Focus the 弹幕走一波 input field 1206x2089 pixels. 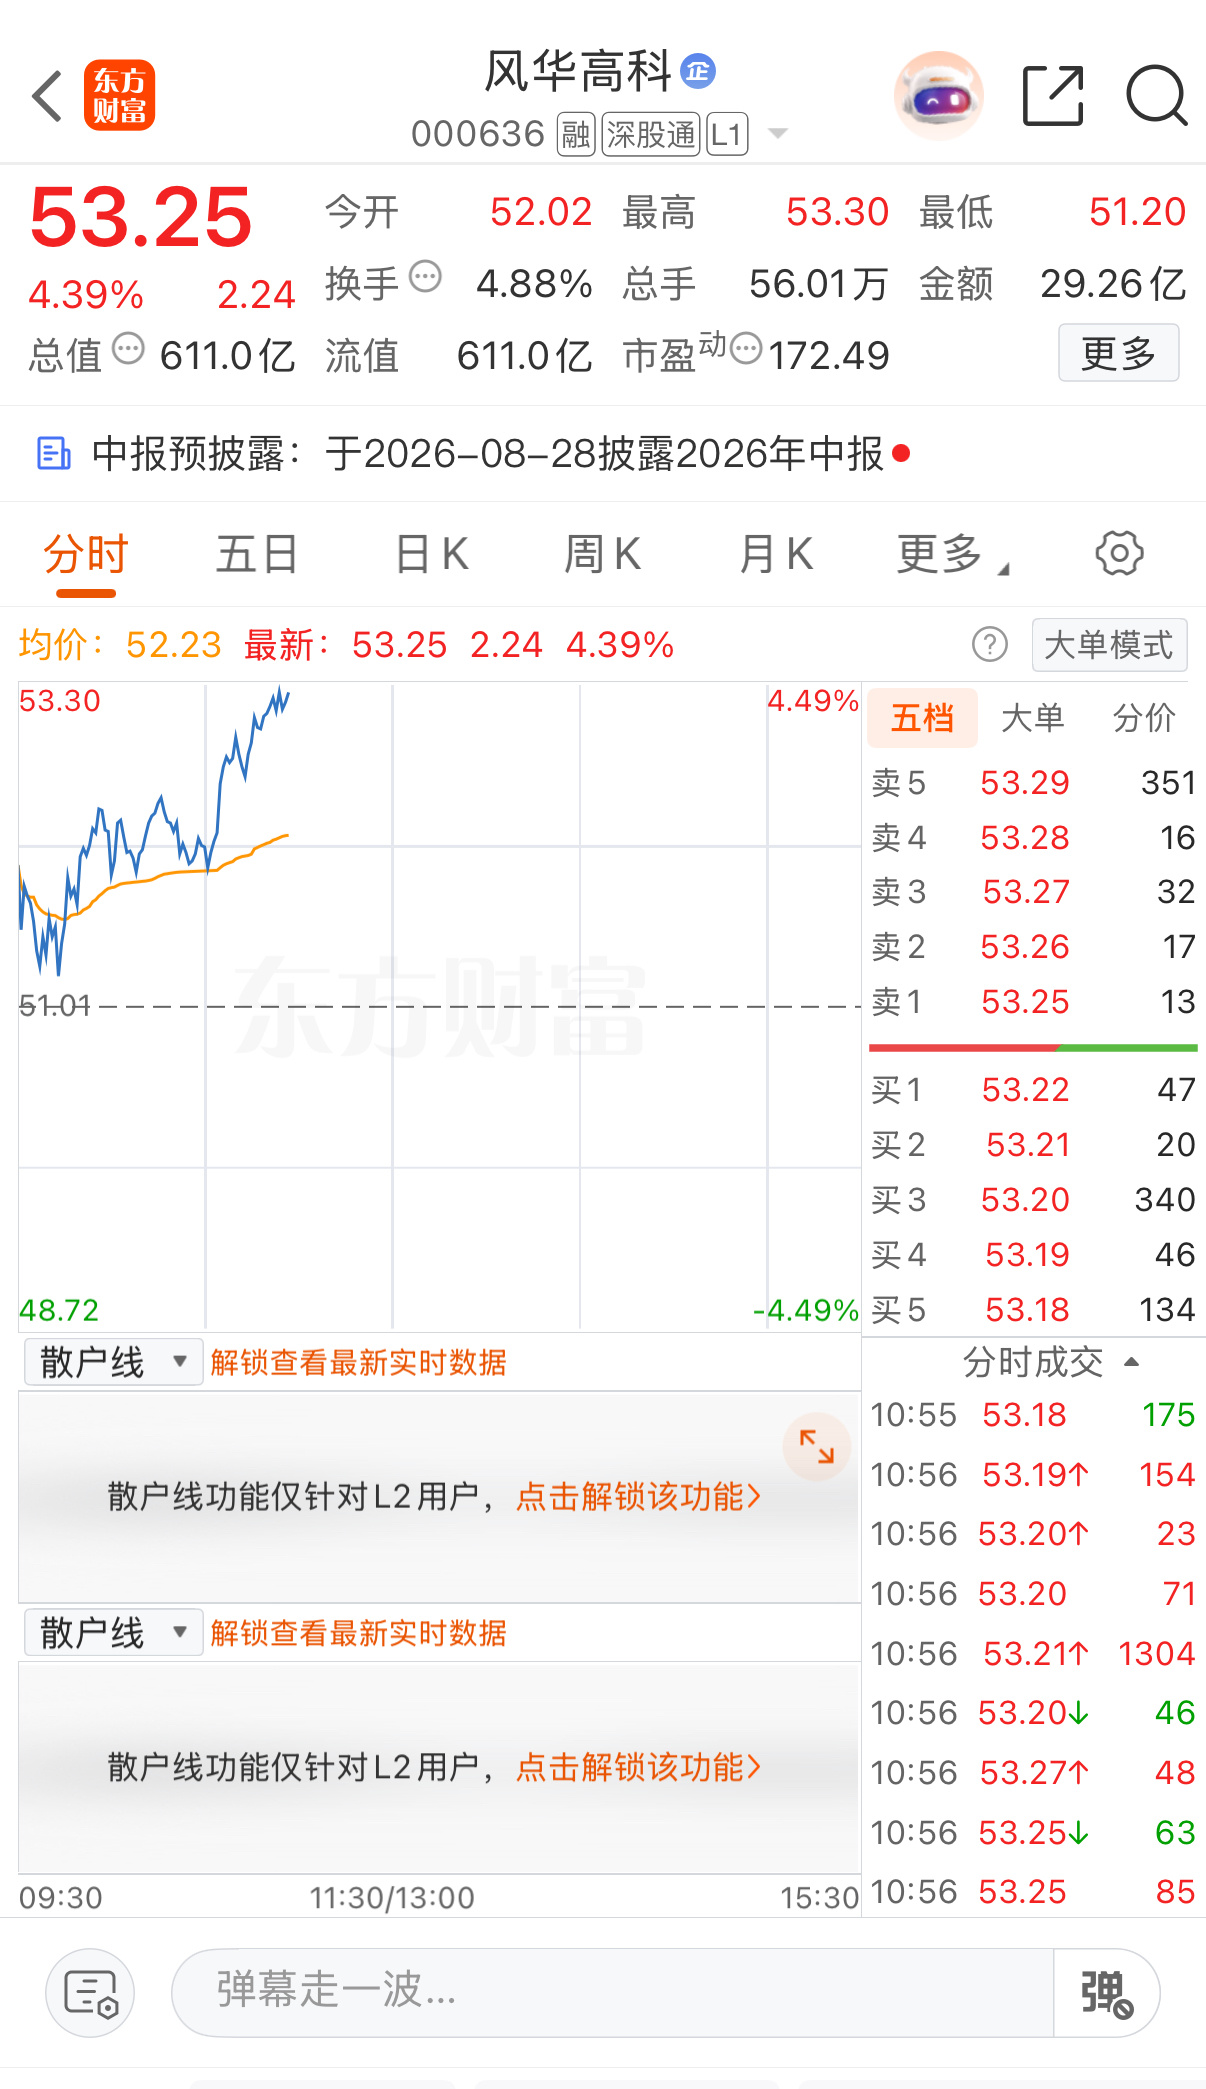(612, 1992)
